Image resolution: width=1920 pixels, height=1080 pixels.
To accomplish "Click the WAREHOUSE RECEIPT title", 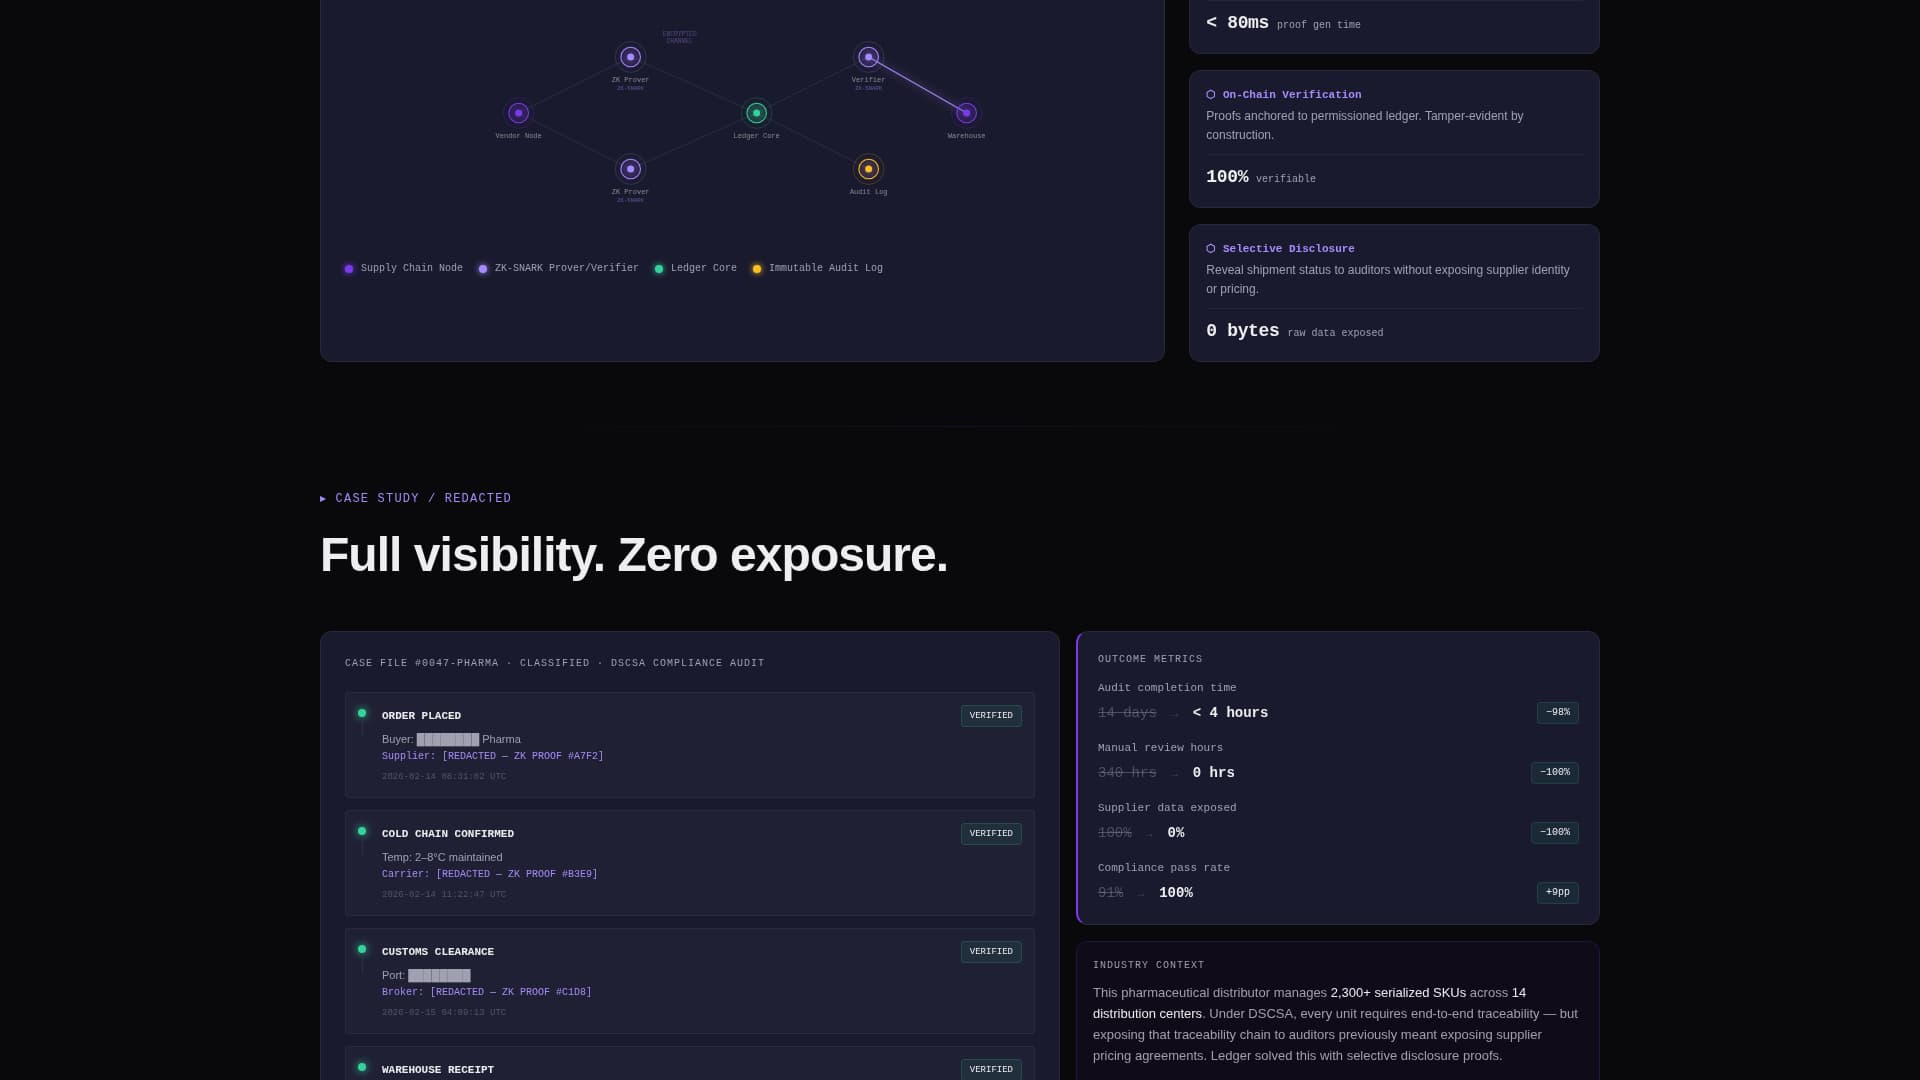I will point(438,1071).
